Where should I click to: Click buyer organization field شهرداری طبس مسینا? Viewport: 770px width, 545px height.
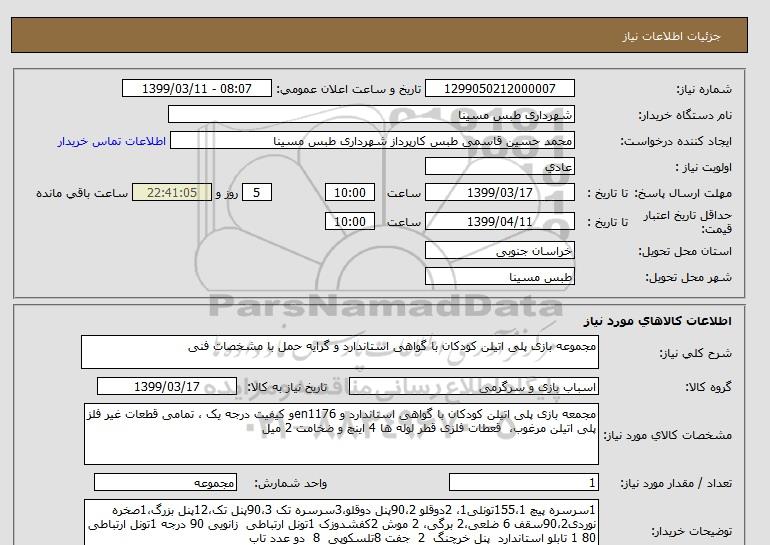tap(371, 115)
